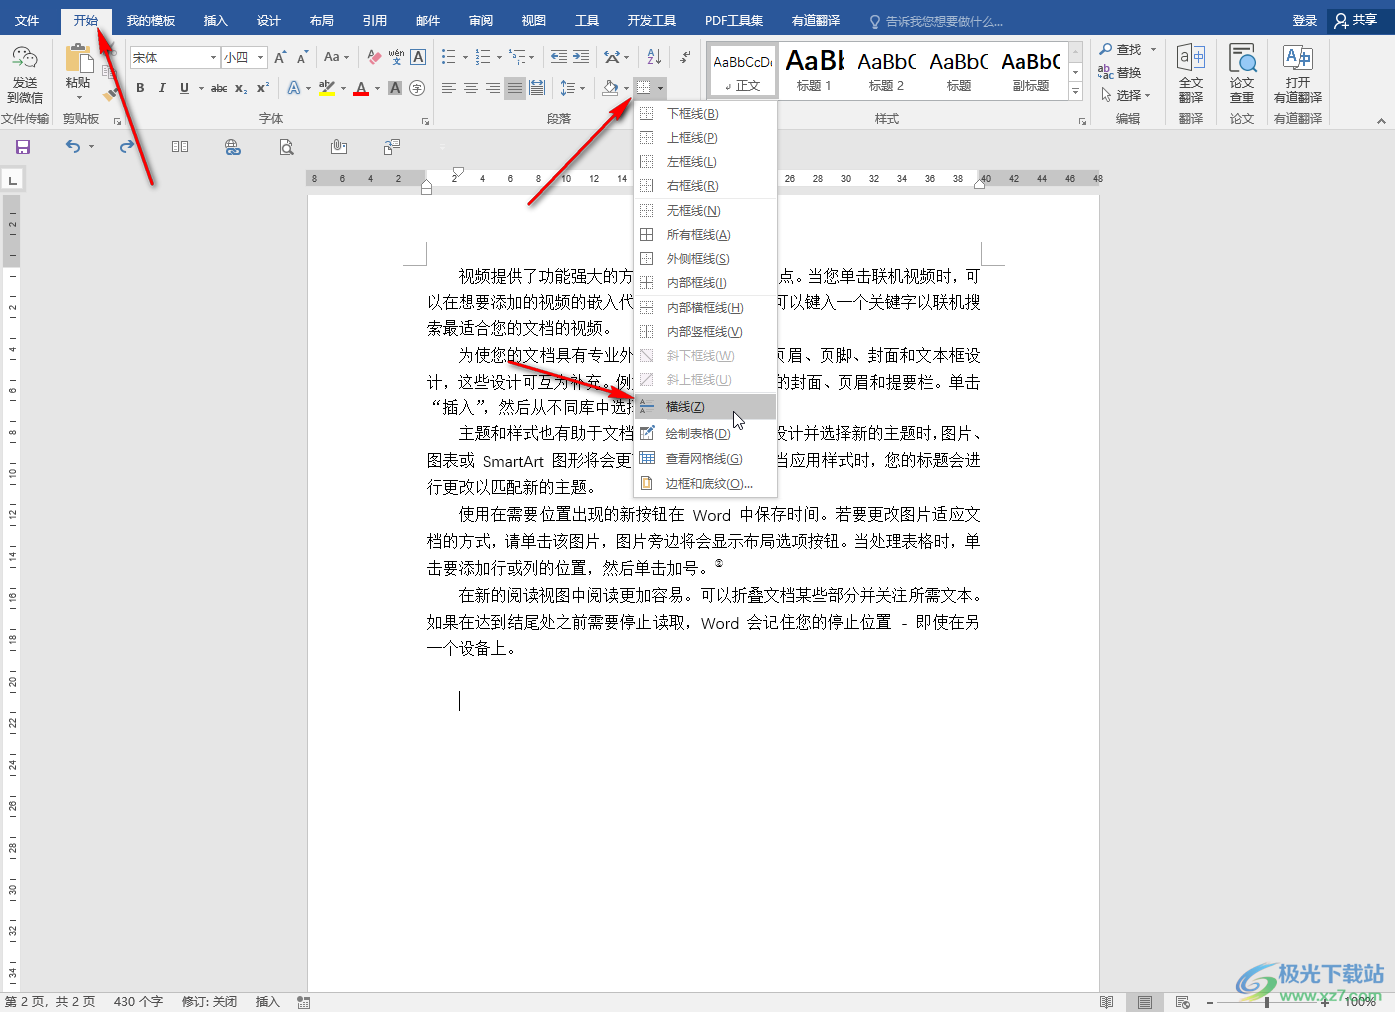
Task: Click paragraph shading paint bucket
Action: [610, 88]
